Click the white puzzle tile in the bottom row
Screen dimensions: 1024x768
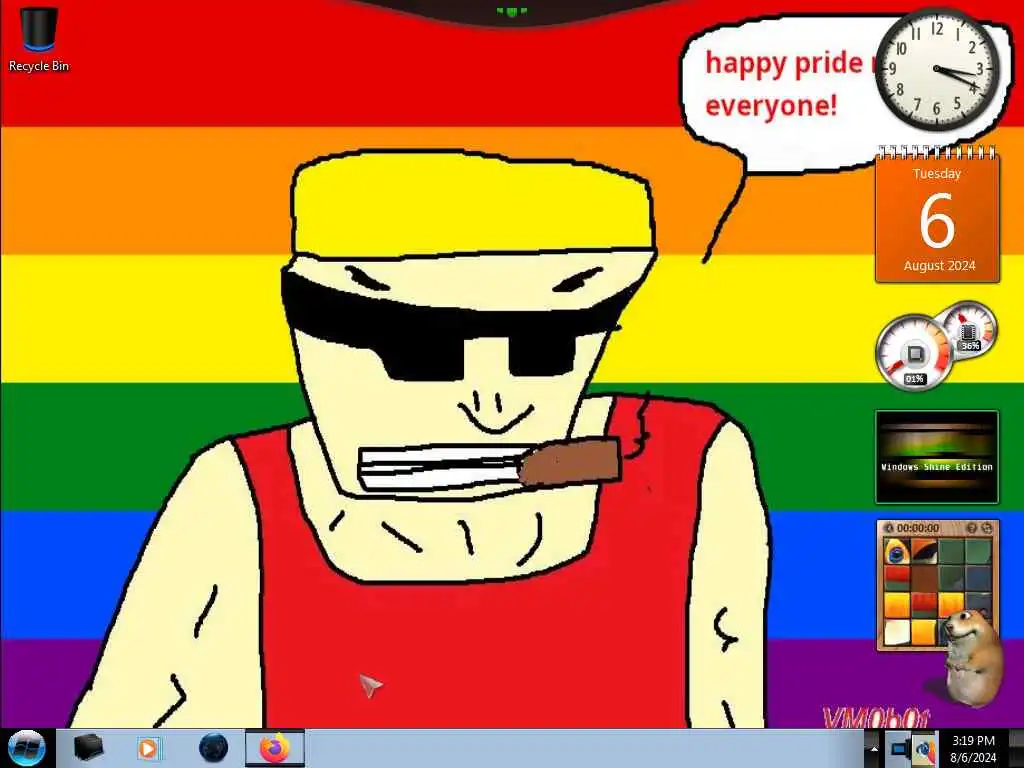897,632
